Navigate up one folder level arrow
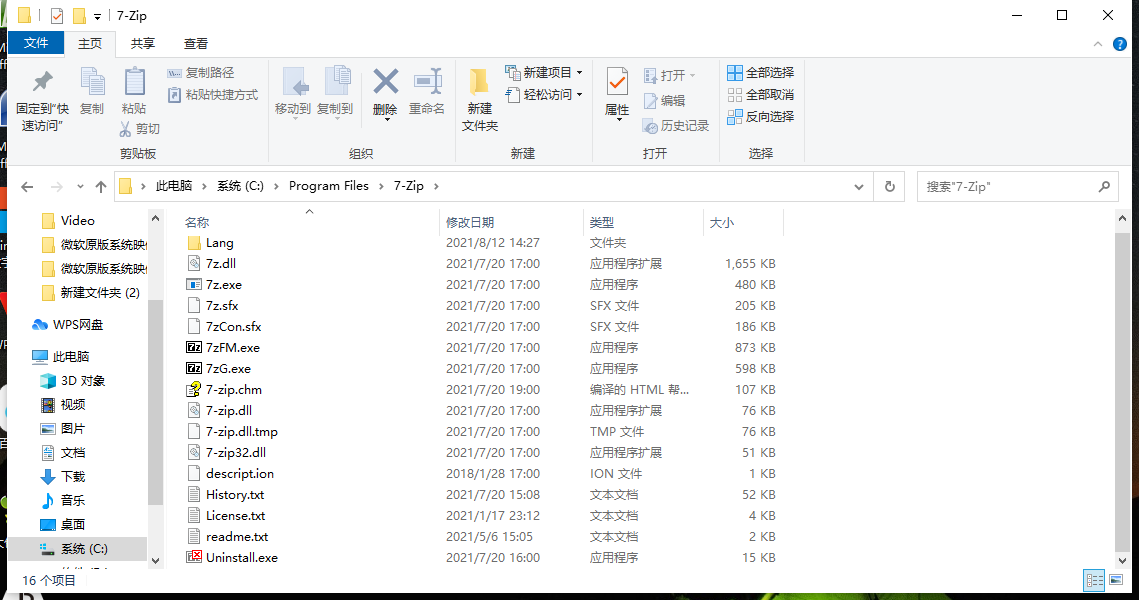The image size is (1139, 600). click(101, 187)
